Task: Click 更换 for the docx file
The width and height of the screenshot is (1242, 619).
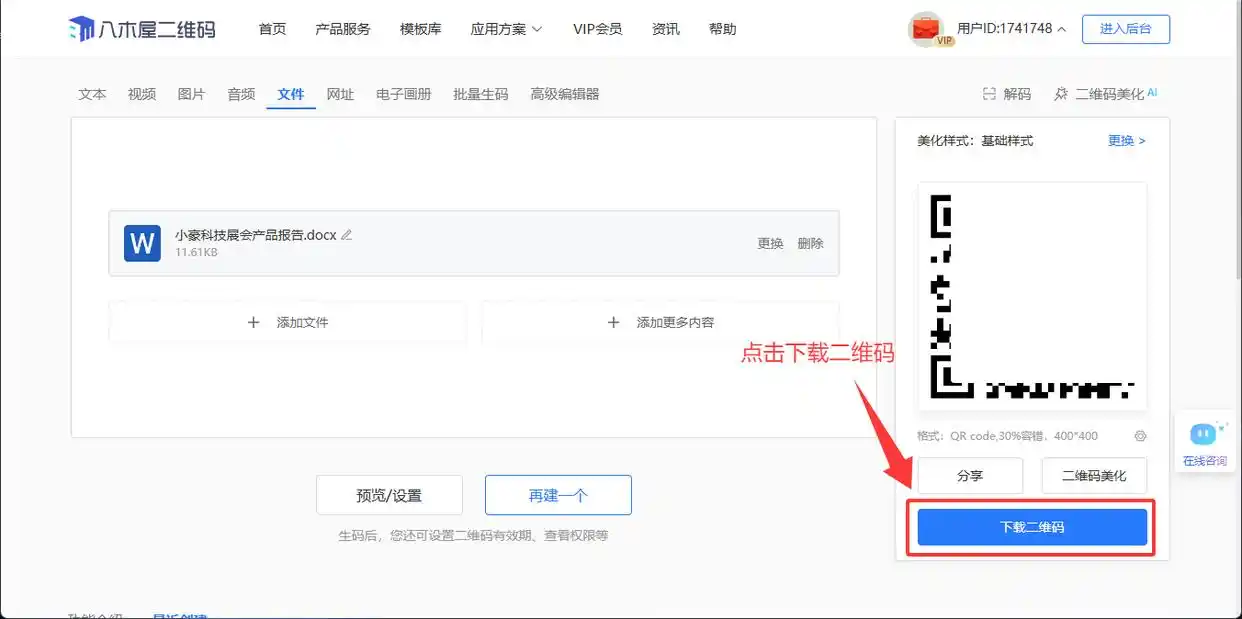Action: coord(770,243)
